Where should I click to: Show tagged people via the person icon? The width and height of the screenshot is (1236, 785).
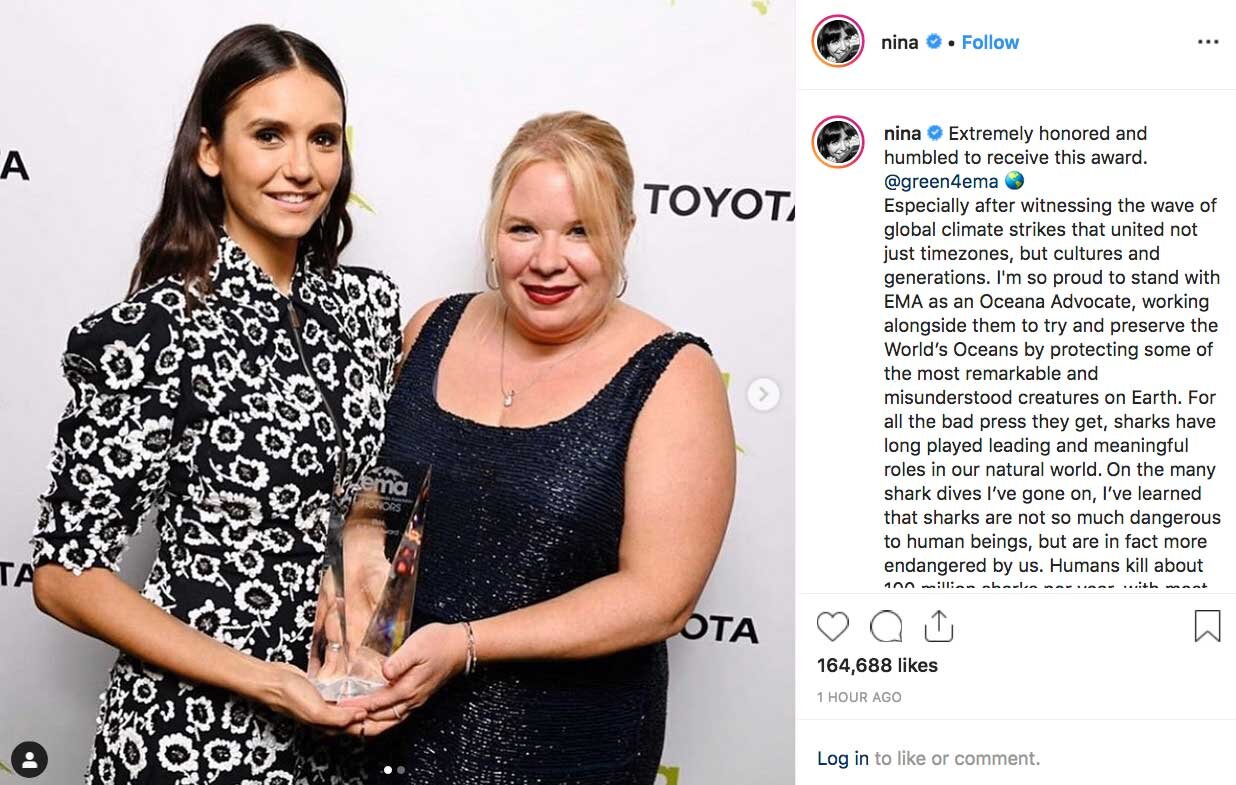(31, 759)
